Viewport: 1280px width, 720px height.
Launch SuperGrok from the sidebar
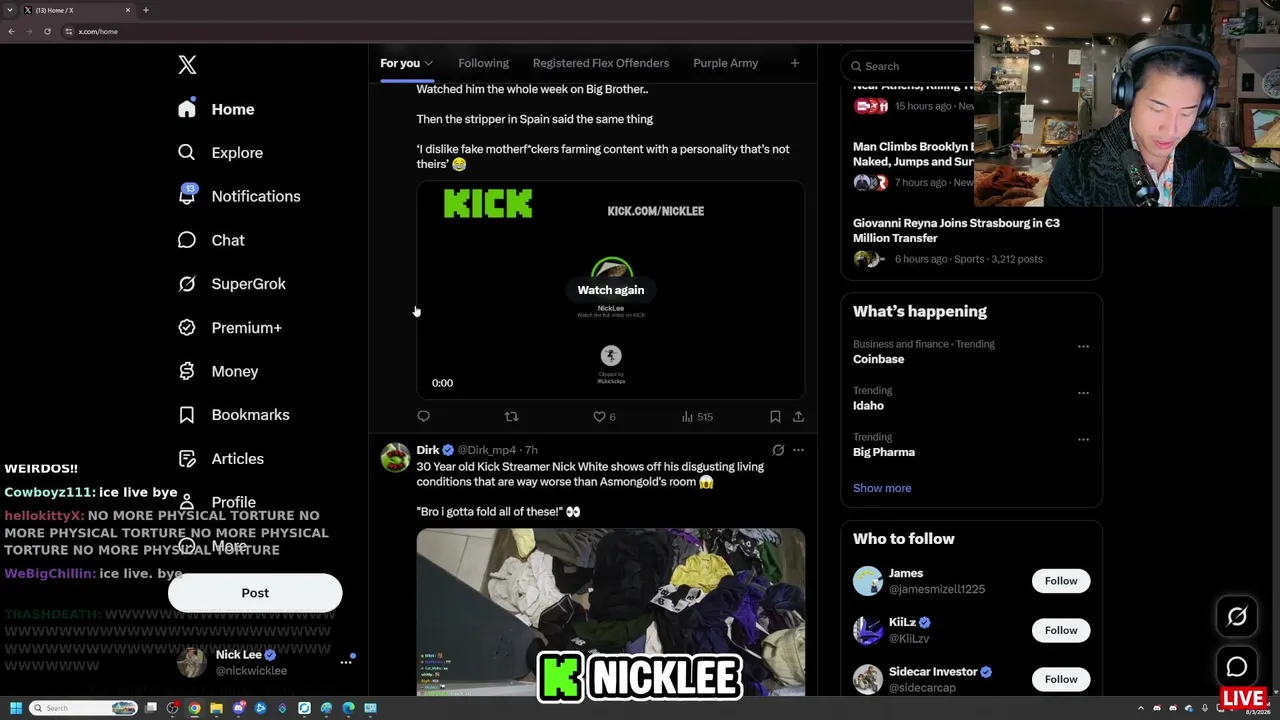(232, 284)
